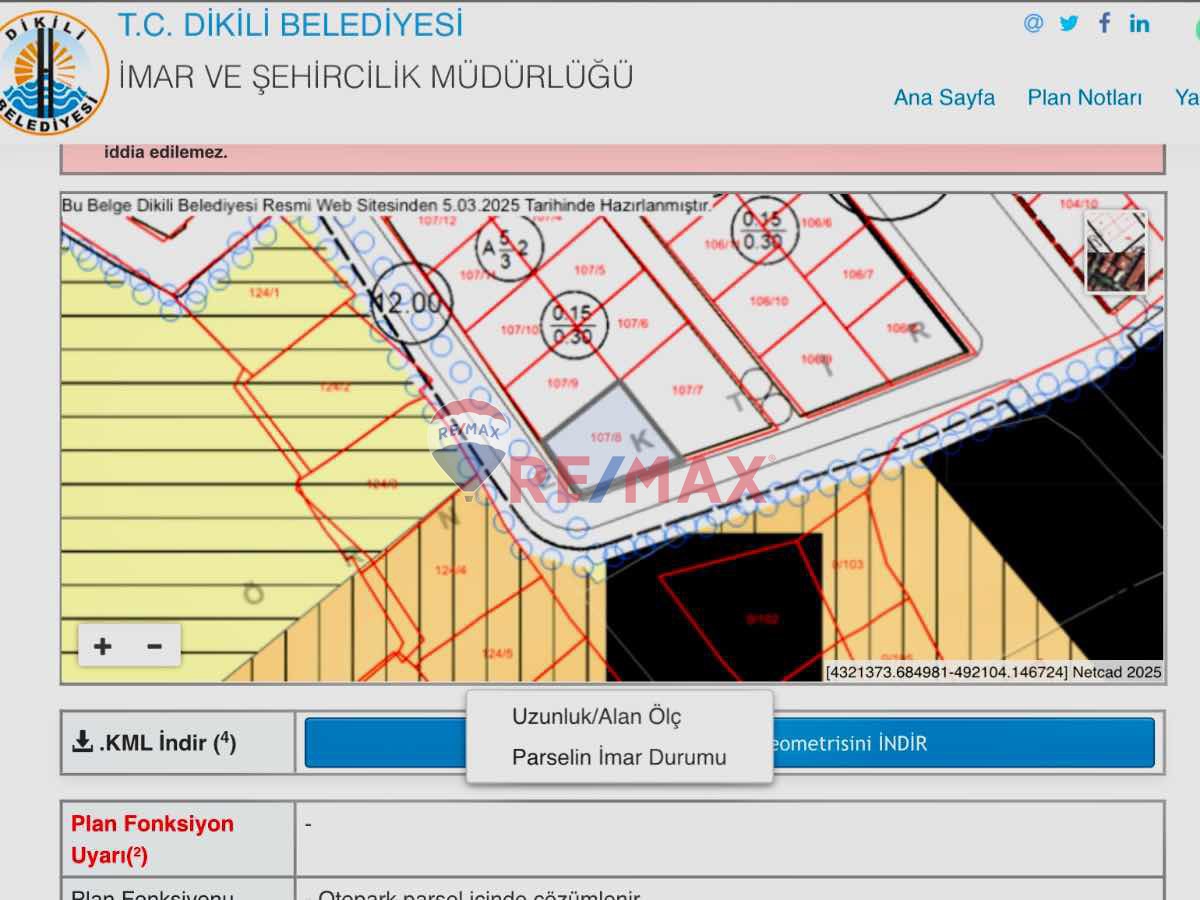This screenshot has height=900, width=1200.
Task: Go to Plan Notları section
Action: click(x=1084, y=98)
